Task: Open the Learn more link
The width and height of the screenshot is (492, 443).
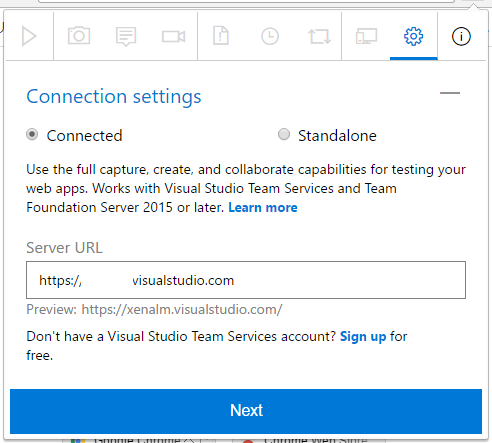Action: pos(263,207)
